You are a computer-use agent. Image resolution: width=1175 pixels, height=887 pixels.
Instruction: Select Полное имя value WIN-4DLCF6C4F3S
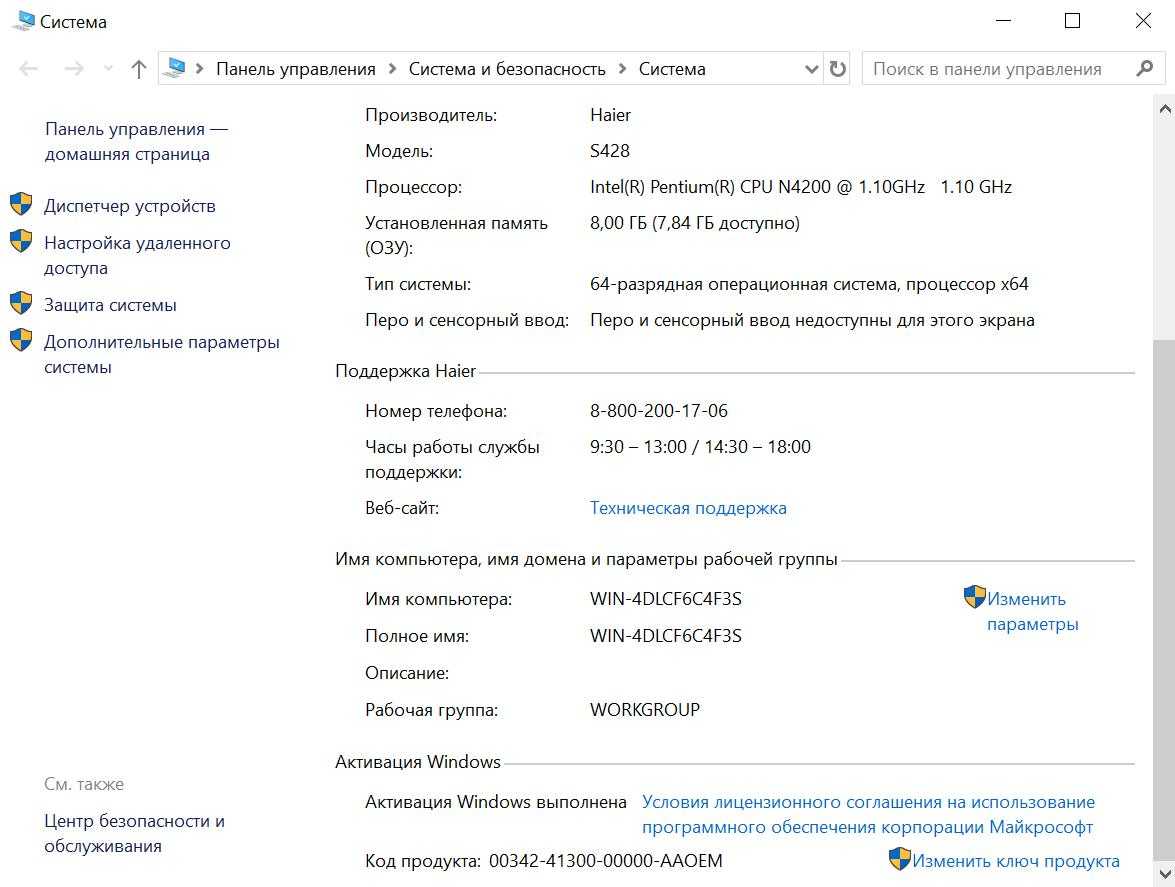(665, 636)
